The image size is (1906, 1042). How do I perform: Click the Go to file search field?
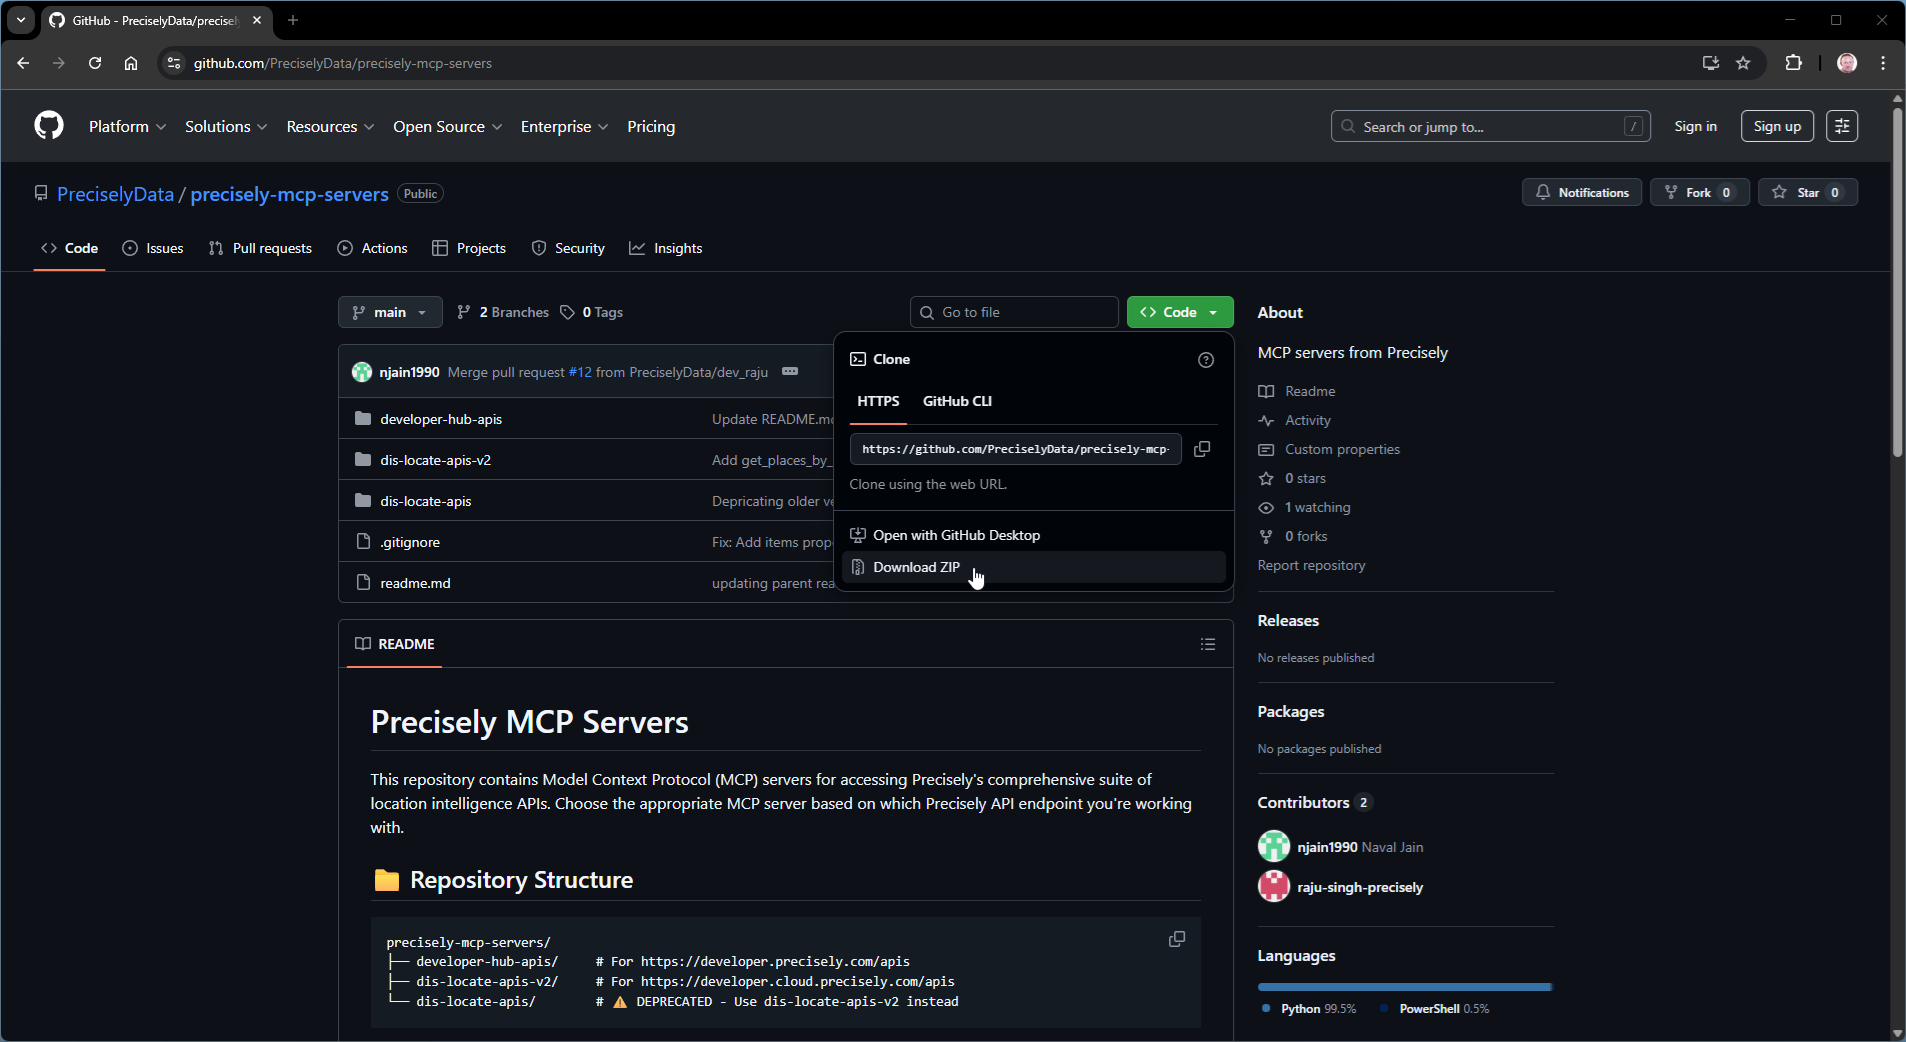[1015, 312]
